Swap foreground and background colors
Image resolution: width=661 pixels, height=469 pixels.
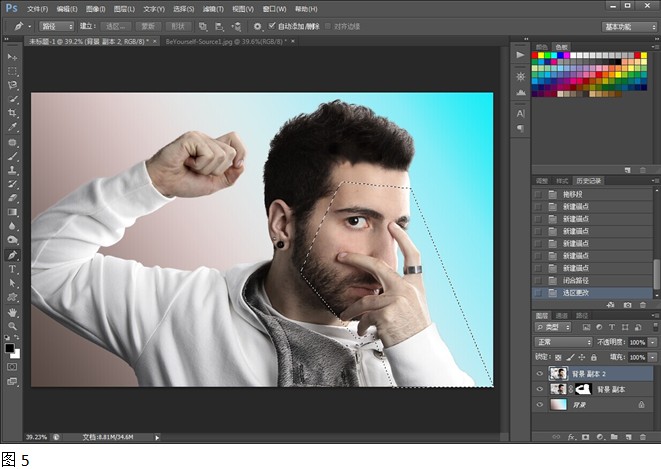16,337
